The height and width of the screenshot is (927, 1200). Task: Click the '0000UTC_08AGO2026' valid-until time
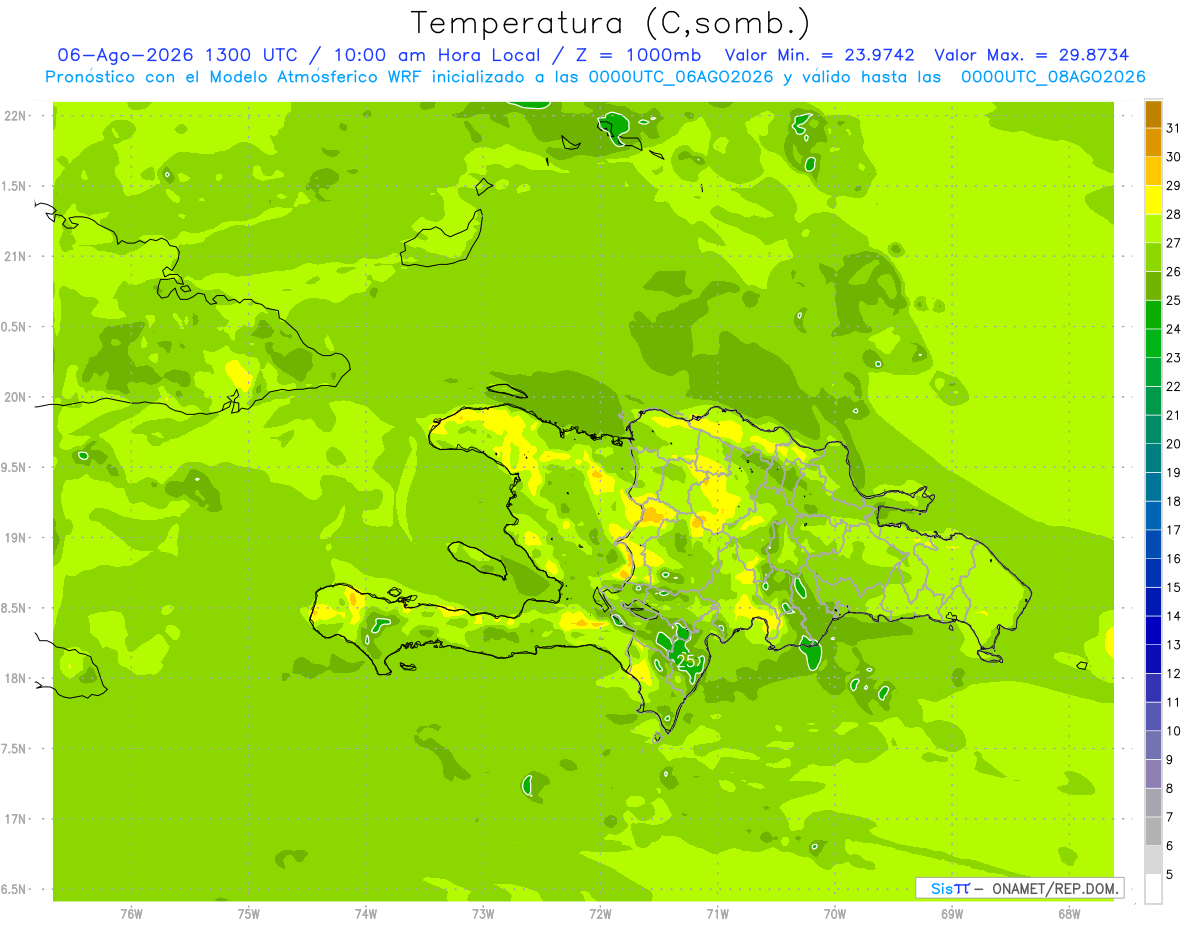[1053, 77]
